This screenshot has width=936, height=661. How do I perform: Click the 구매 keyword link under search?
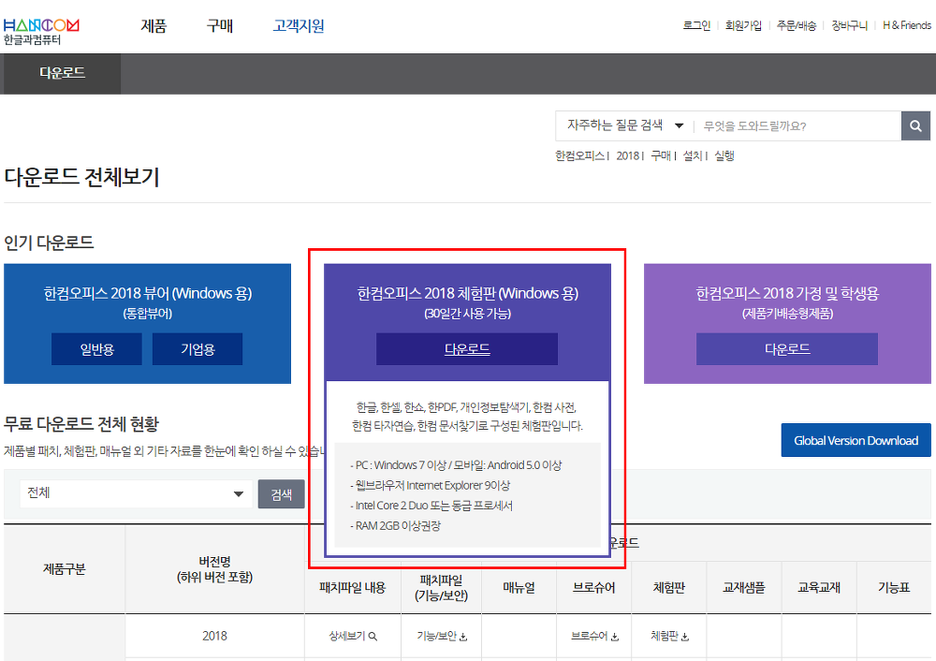pyautogui.click(x=660, y=156)
